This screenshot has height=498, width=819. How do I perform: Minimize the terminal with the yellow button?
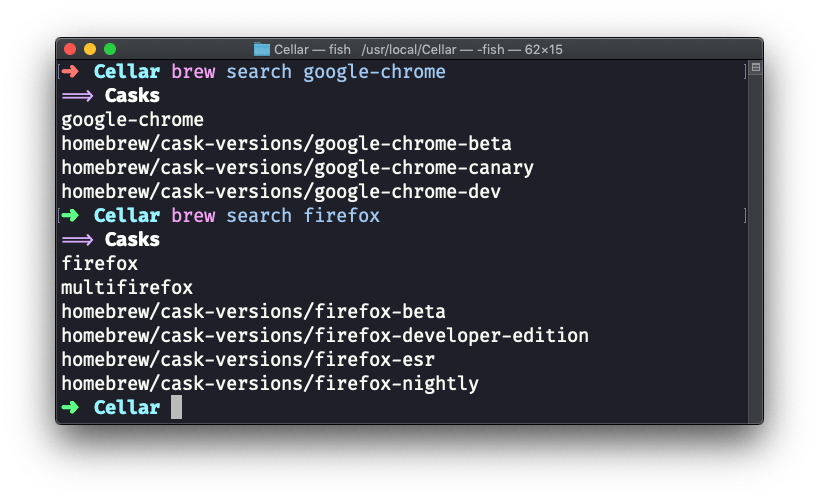pyautogui.click(x=90, y=48)
